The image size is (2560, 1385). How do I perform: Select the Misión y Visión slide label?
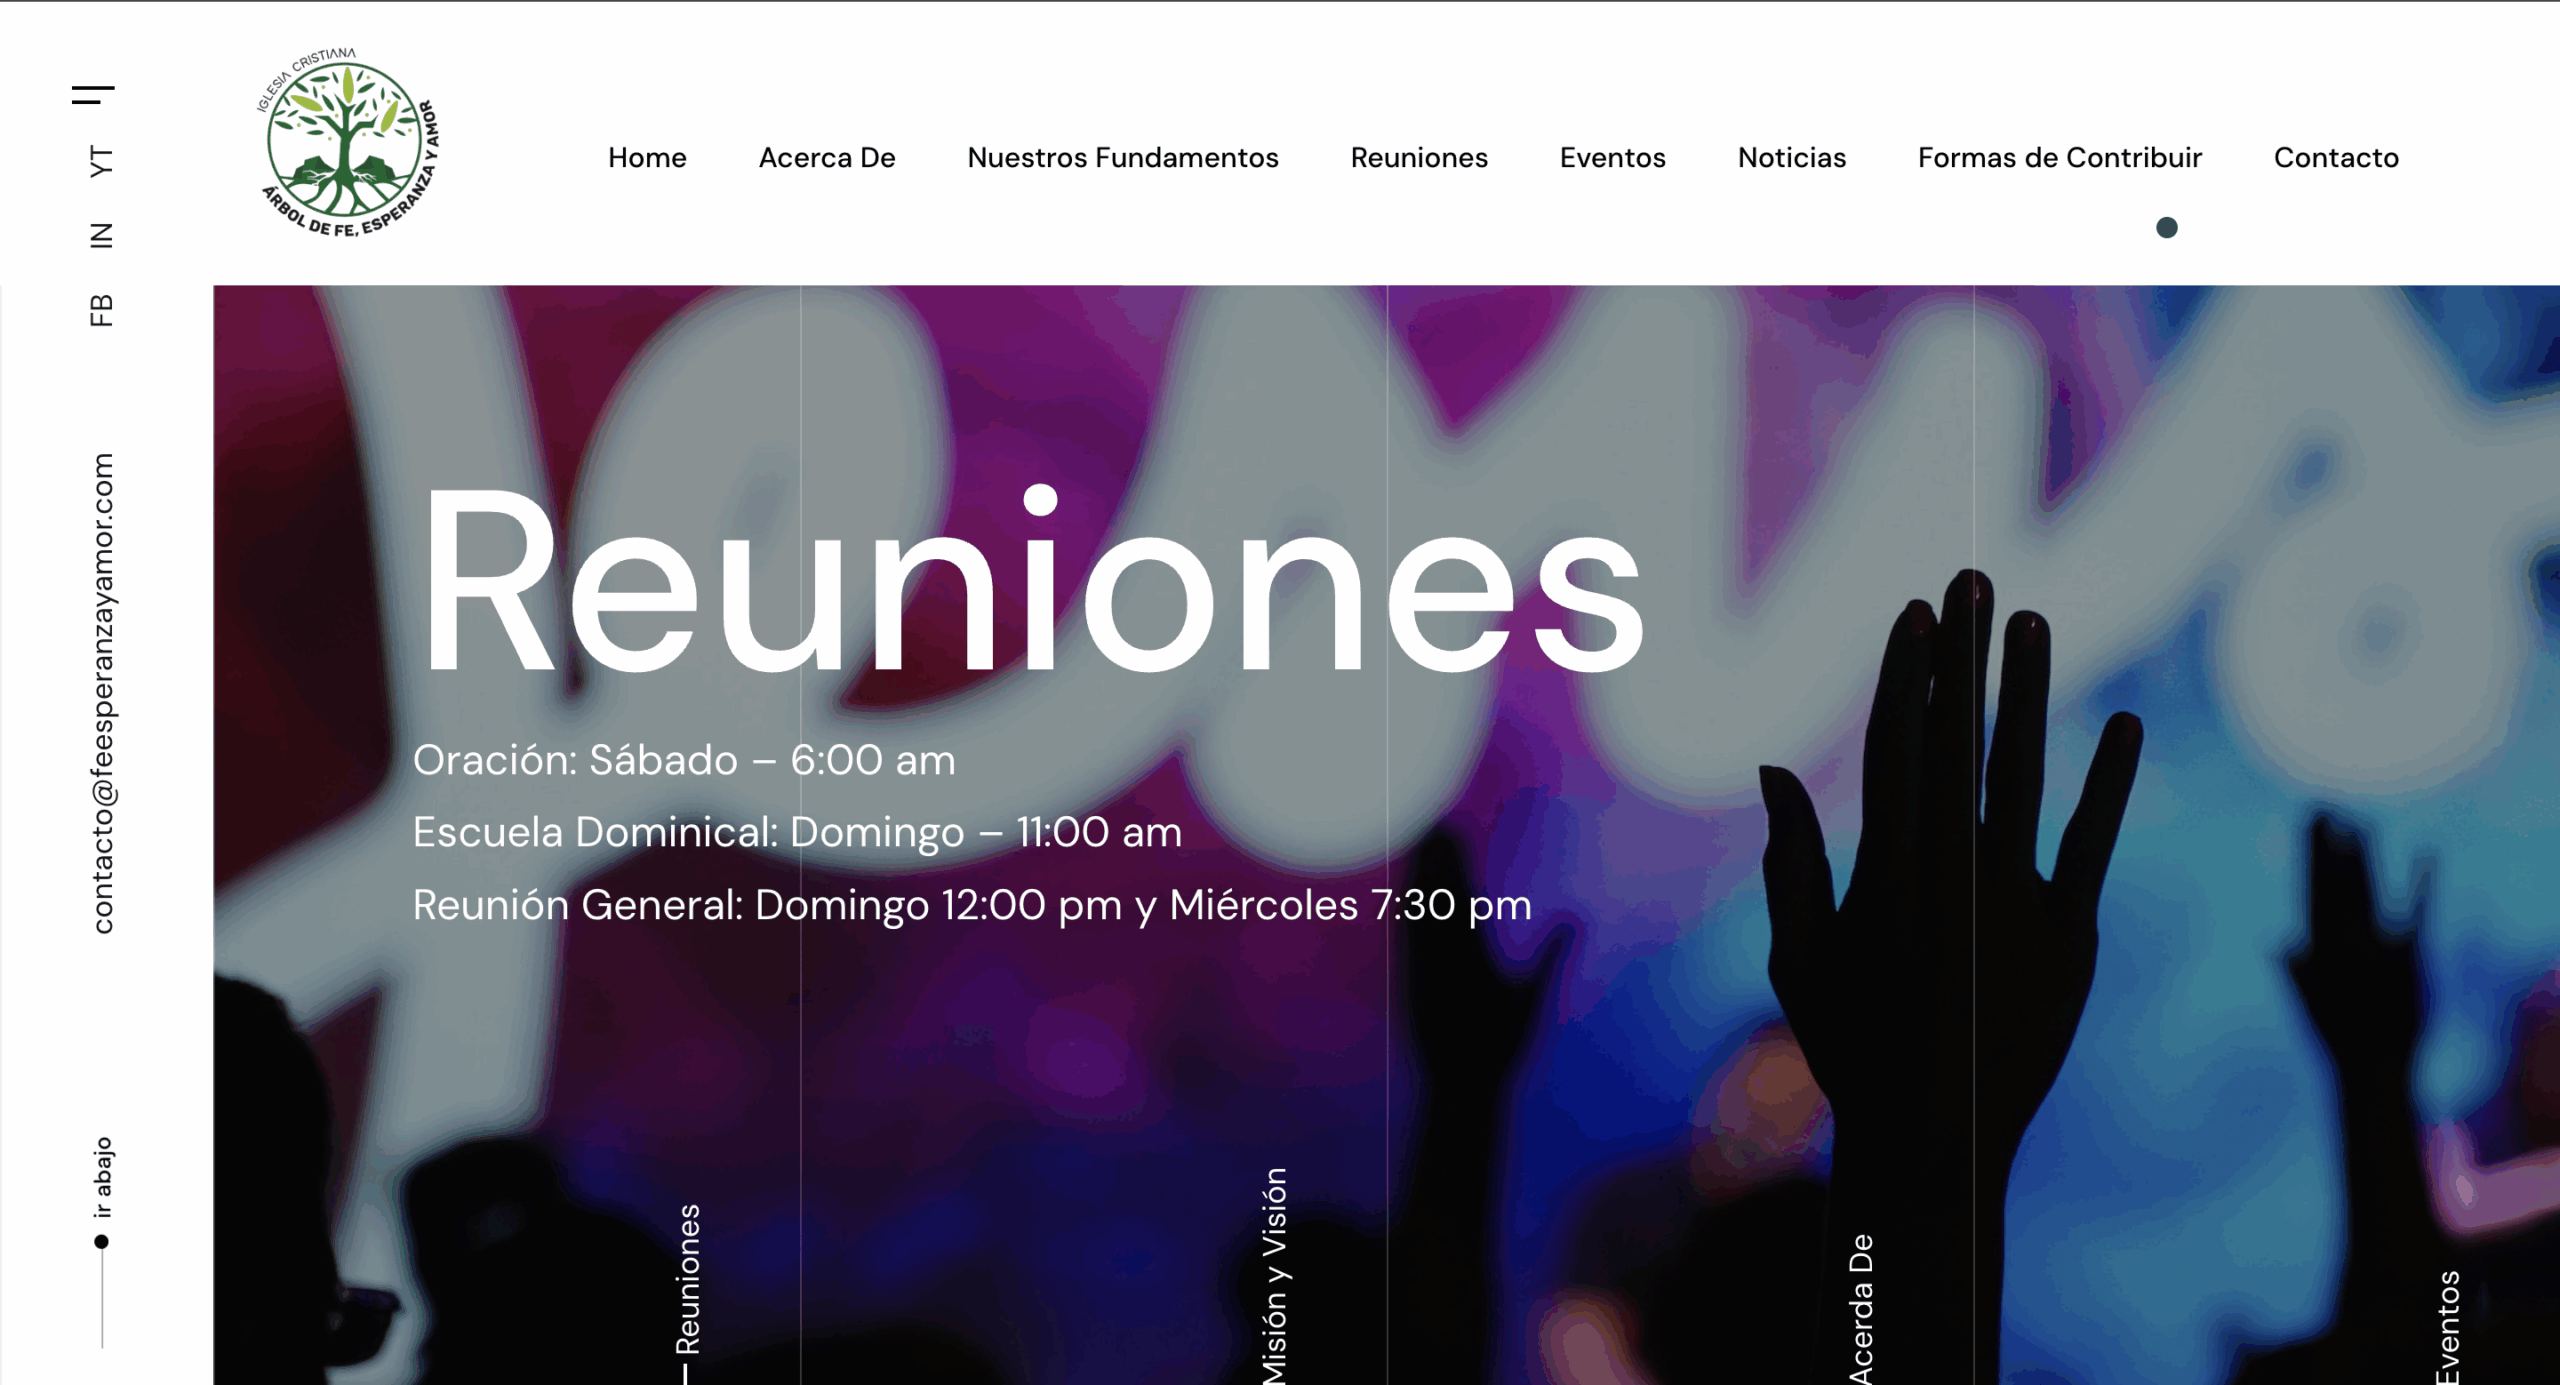click(x=1274, y=1276)
